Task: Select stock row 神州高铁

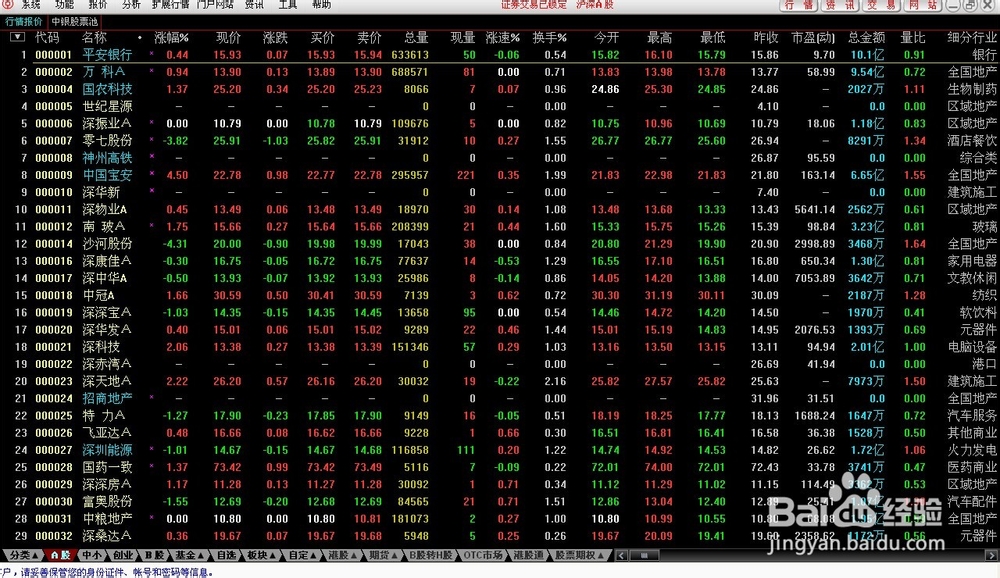Action: click(500, 158)
